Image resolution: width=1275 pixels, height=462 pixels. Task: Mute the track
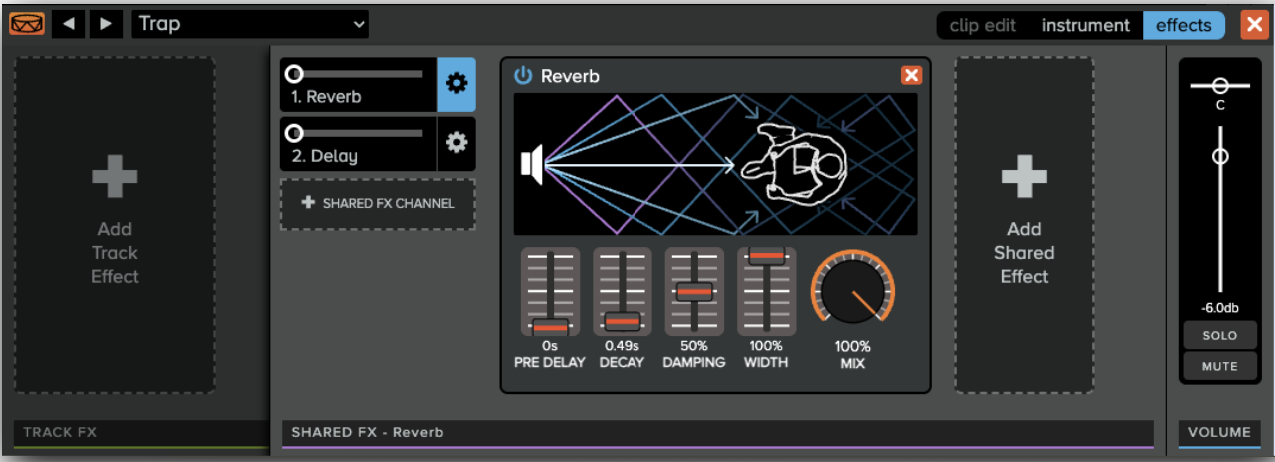pyautogui.click(x=1219, y=366)
